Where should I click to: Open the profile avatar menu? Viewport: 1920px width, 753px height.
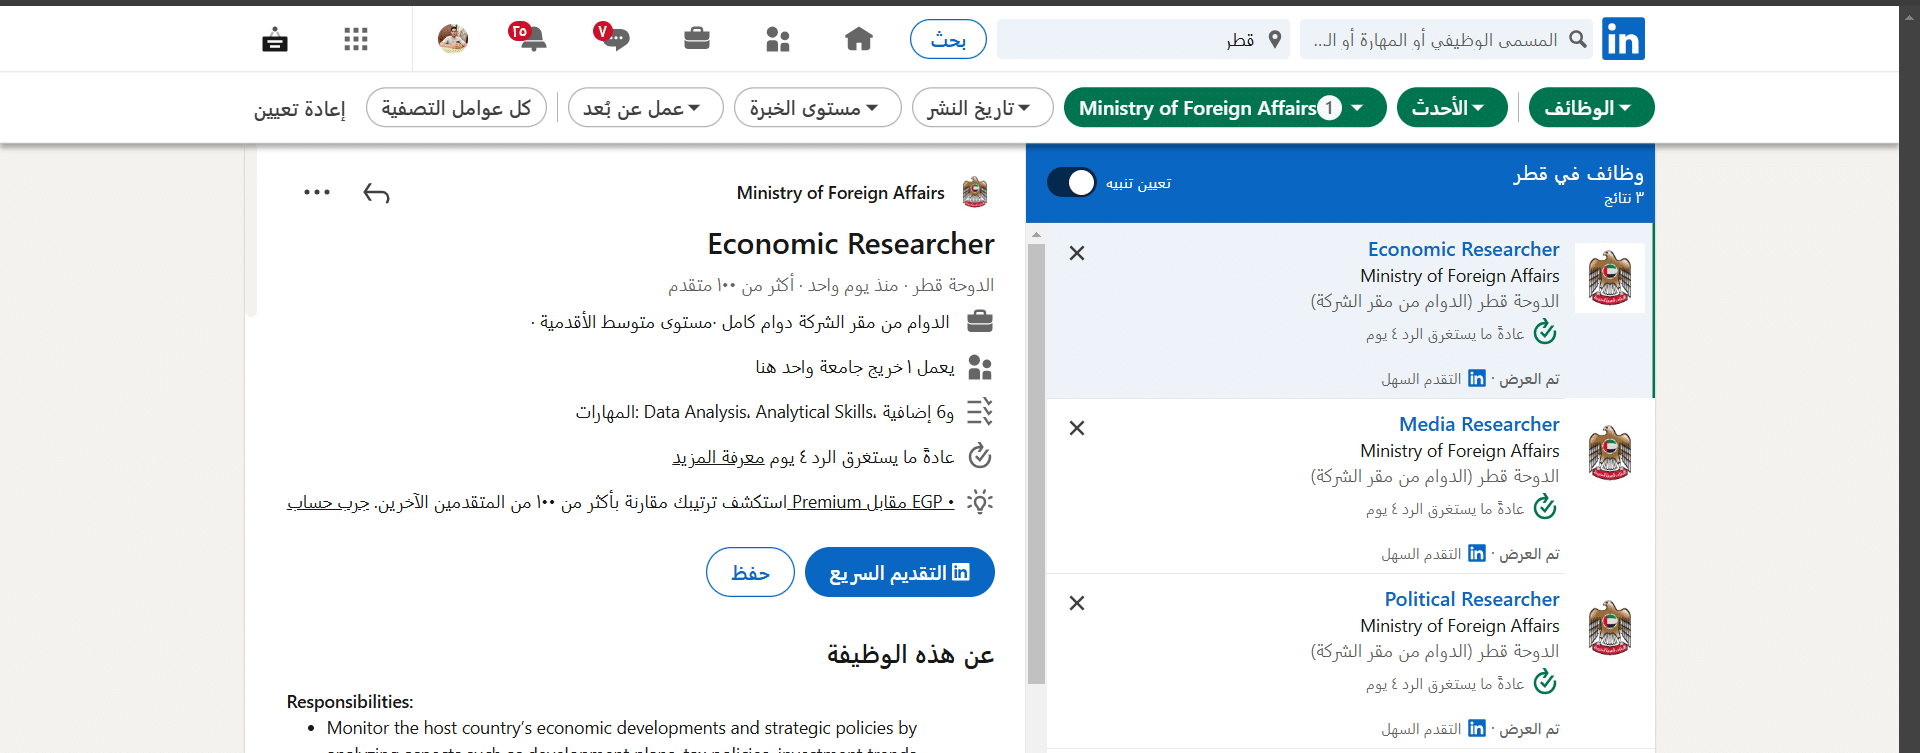[453, 39]
